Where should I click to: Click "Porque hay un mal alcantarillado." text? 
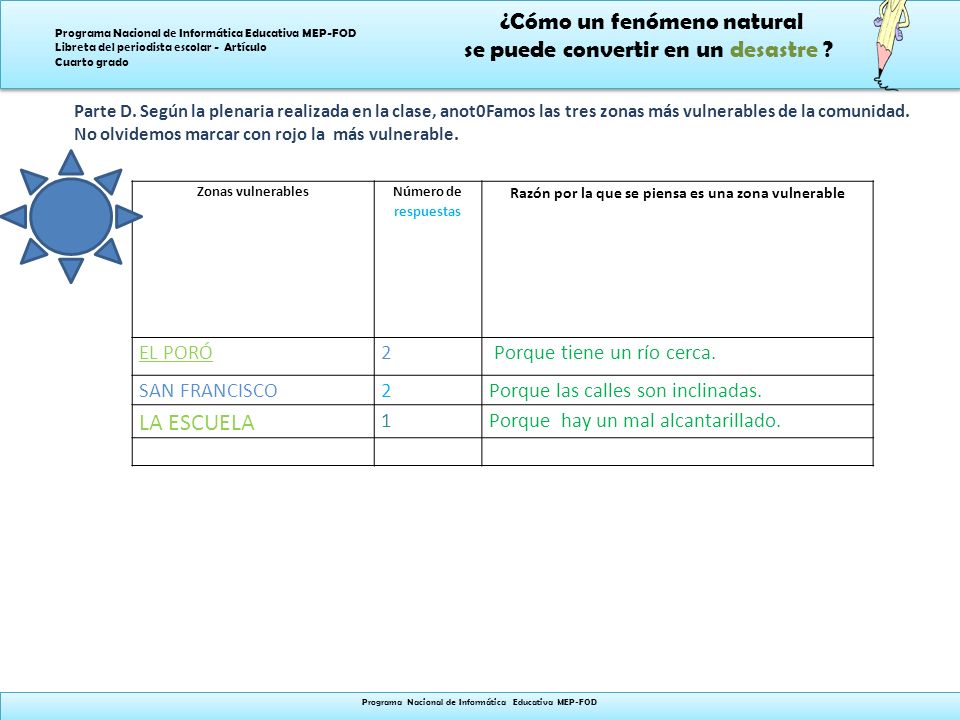click(635, 421)
